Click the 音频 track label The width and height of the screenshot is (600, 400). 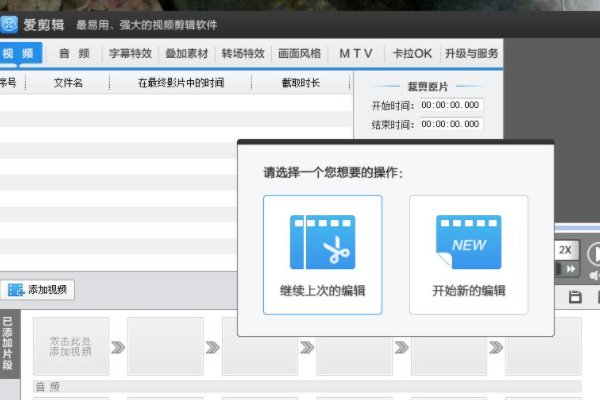[x=47, y=387]
